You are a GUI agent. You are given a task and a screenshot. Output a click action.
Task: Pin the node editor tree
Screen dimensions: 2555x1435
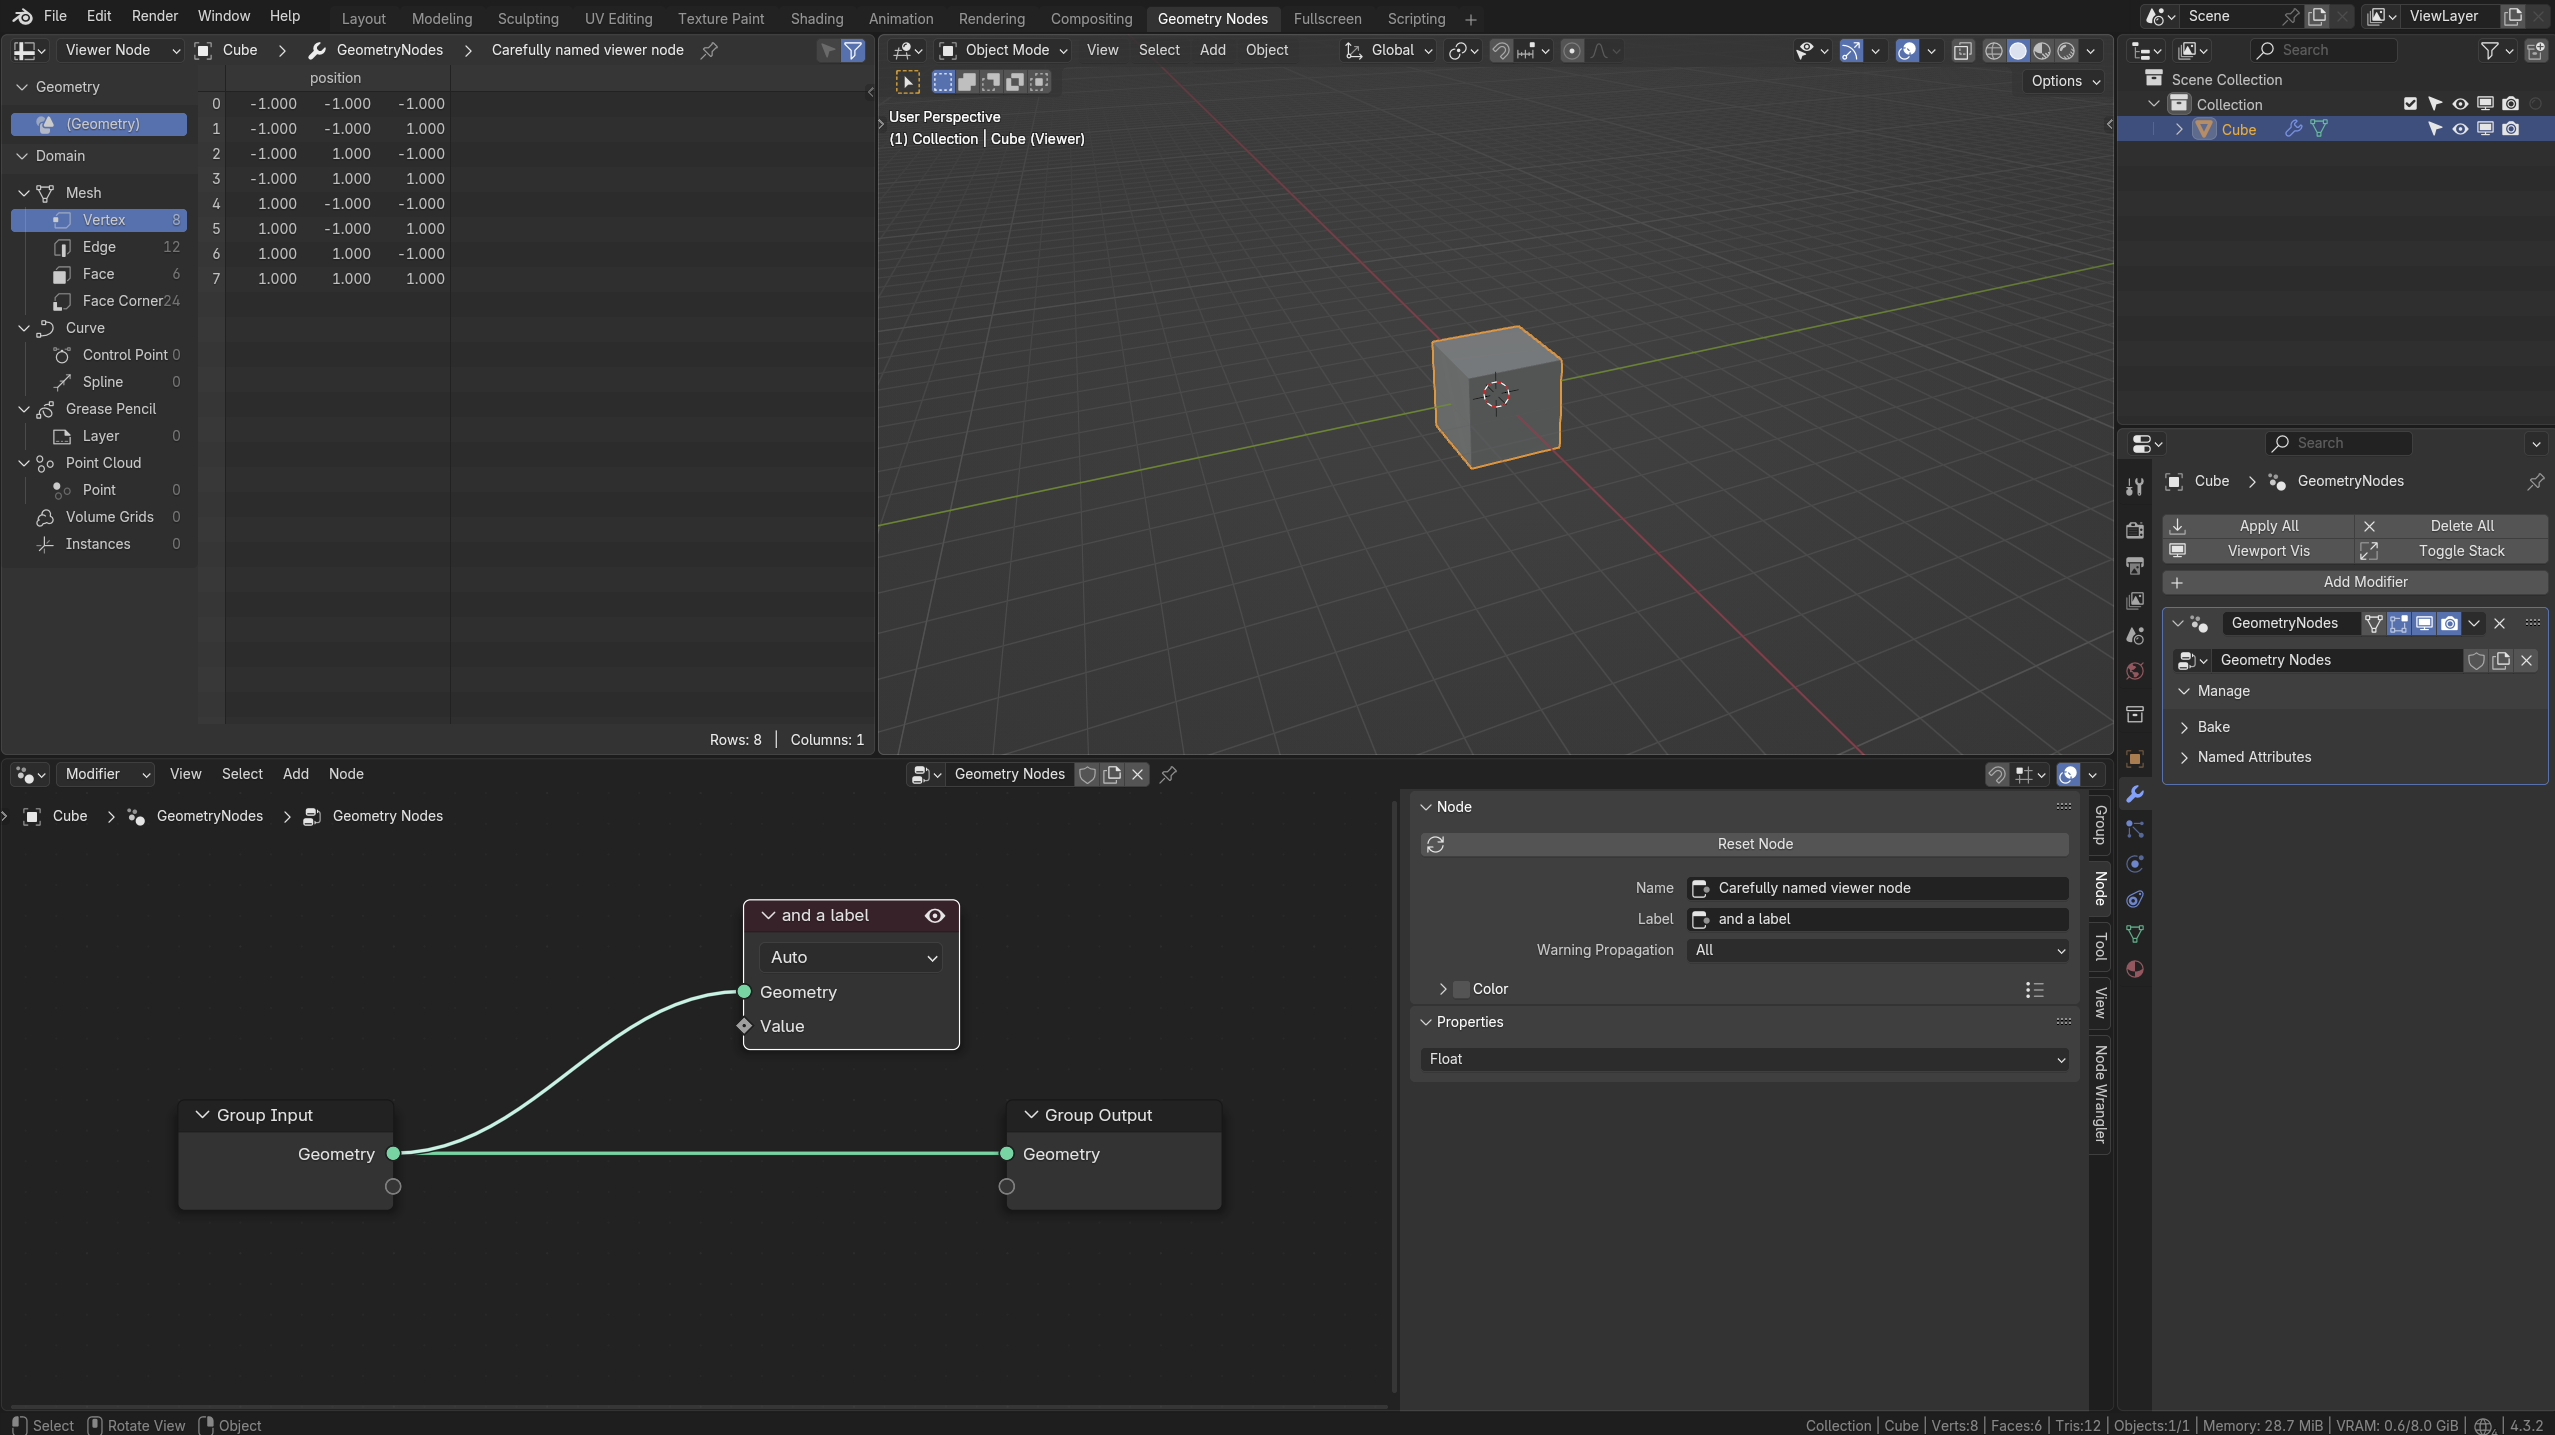(1168, 774)
